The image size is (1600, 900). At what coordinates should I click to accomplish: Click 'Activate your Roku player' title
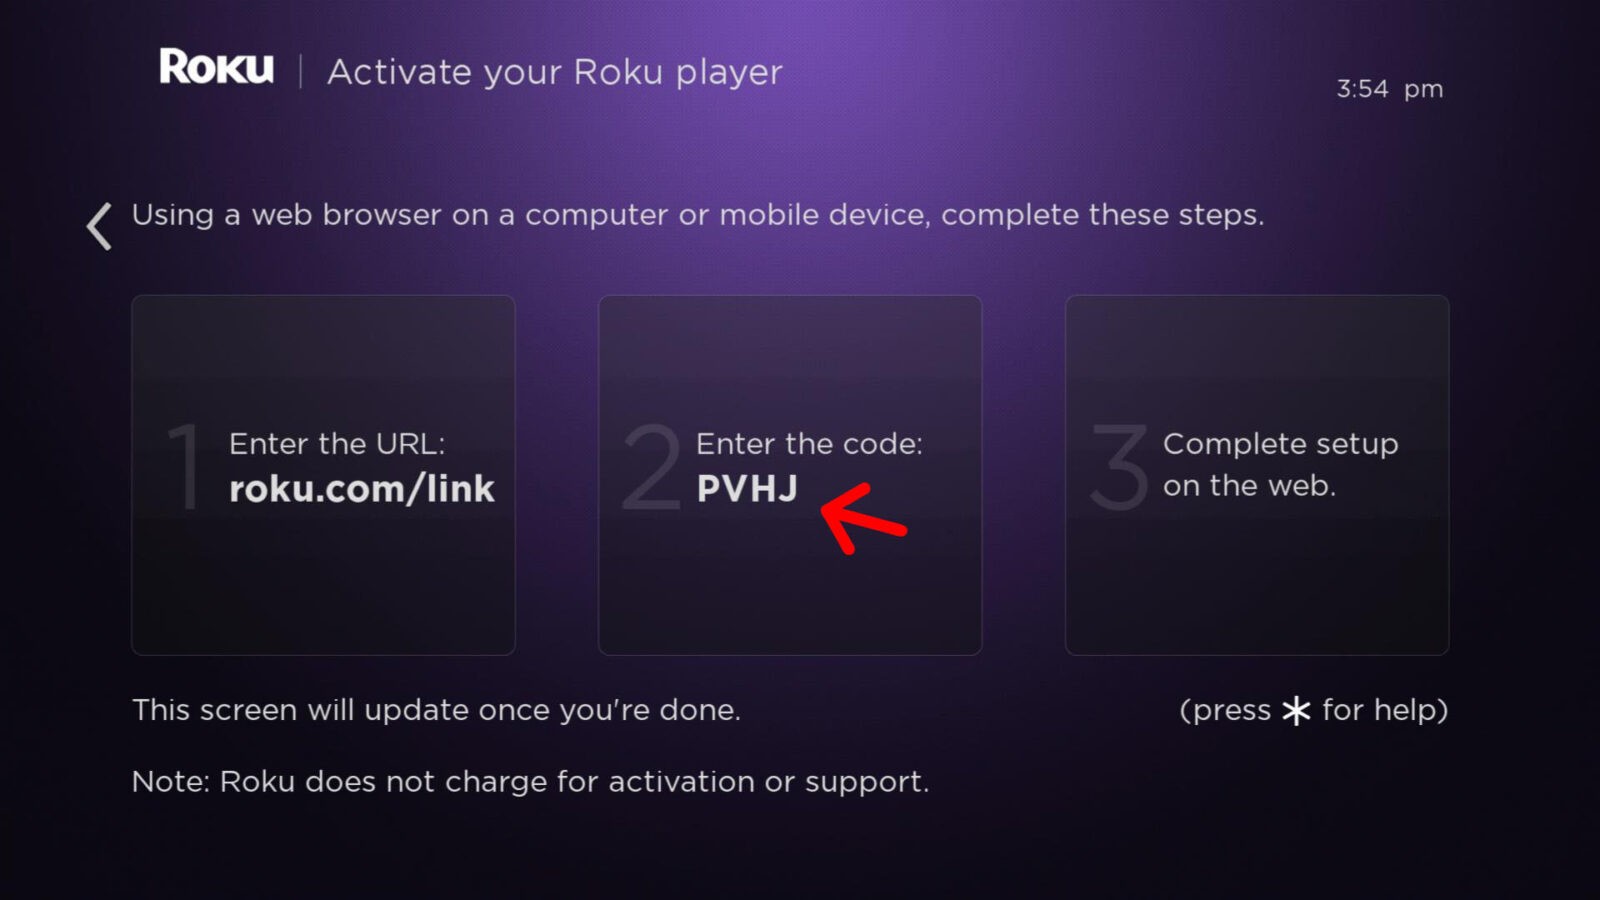pyautogui.click(x=555, y=72)
